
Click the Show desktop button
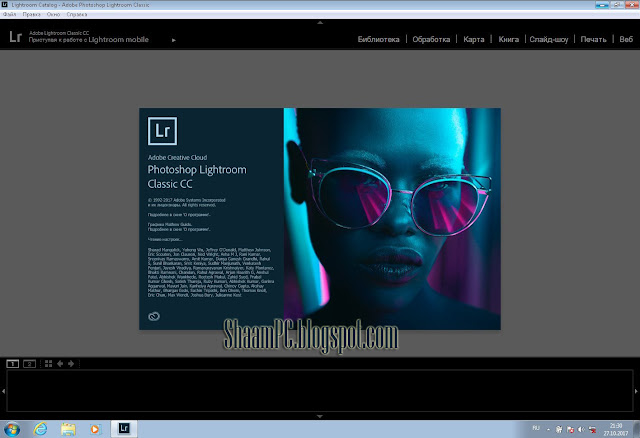636,429
